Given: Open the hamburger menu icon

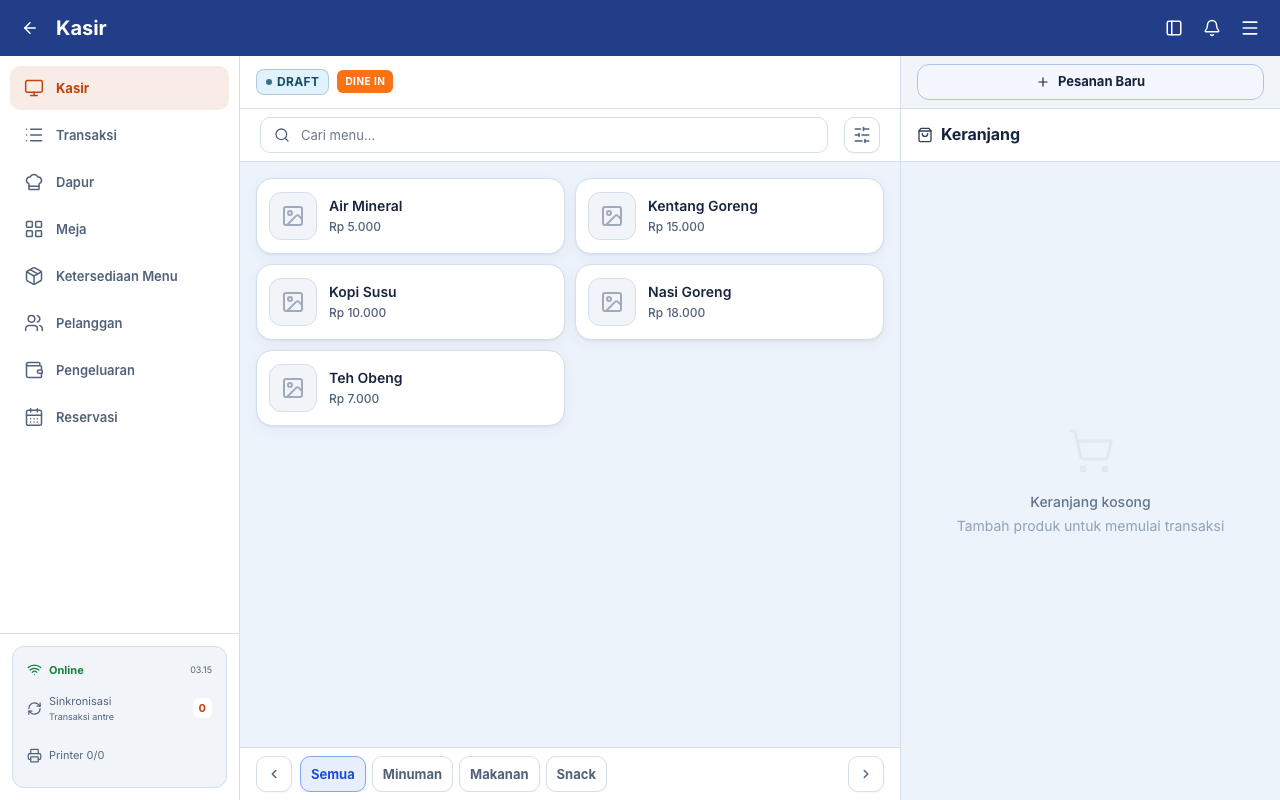Looking at the screenshot, I should click(1250, 28).
